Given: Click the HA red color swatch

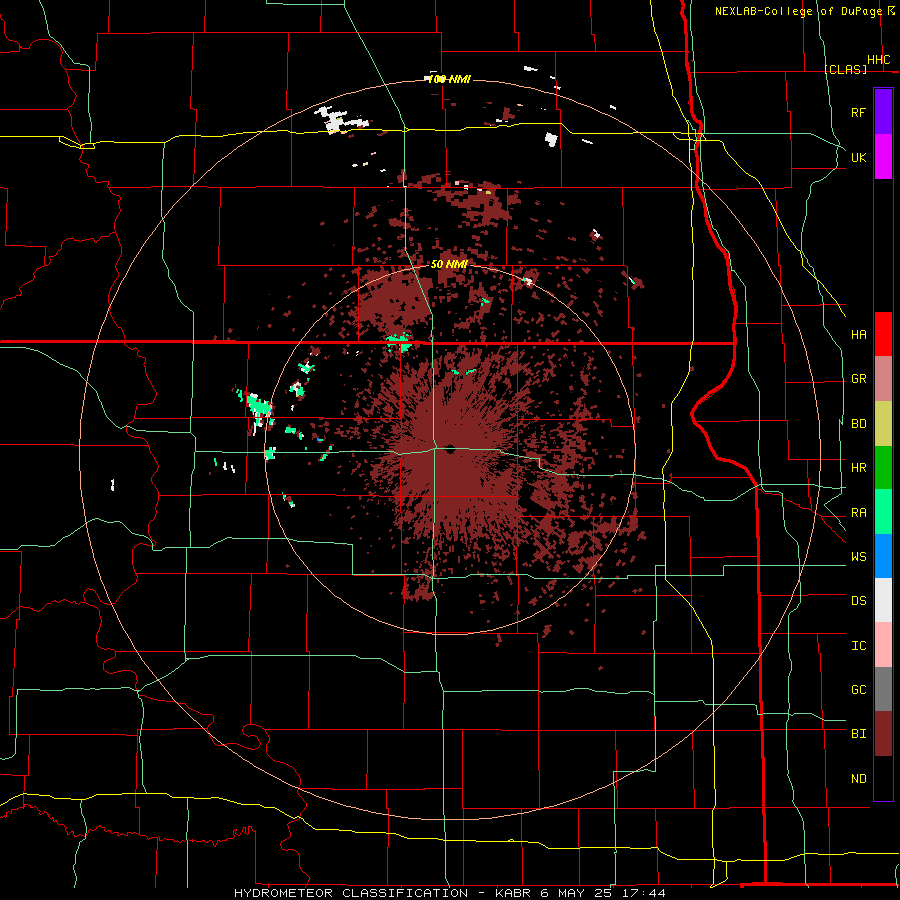Looking at the screenshot, I should [x=883, y=334].
